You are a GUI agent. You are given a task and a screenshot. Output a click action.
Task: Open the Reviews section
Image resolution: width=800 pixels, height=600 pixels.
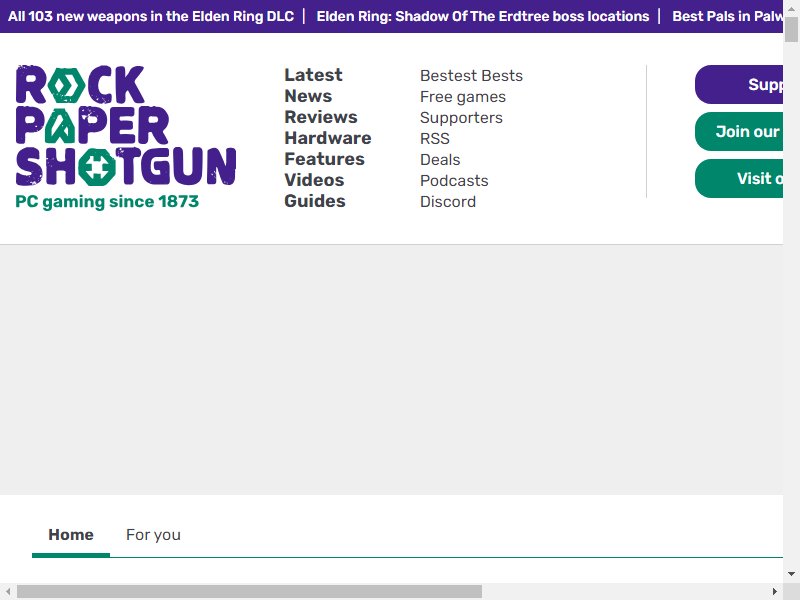click(321, 117)
